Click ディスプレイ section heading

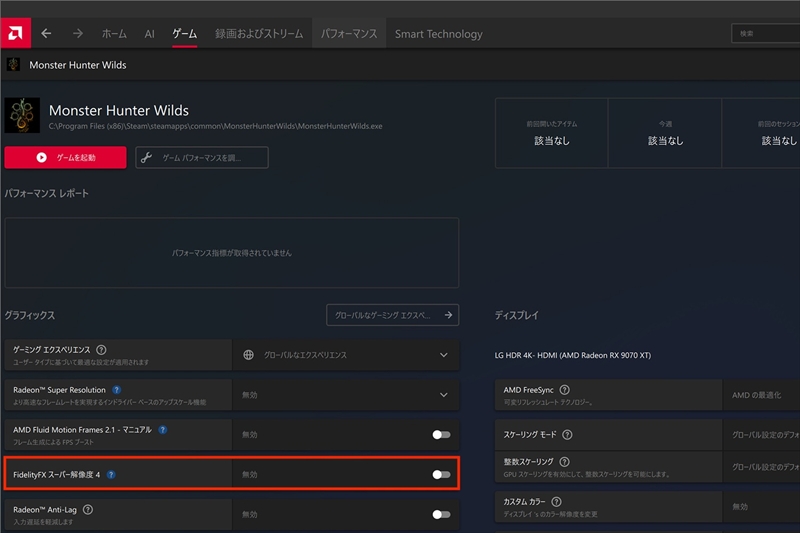(x=516, y=315)
